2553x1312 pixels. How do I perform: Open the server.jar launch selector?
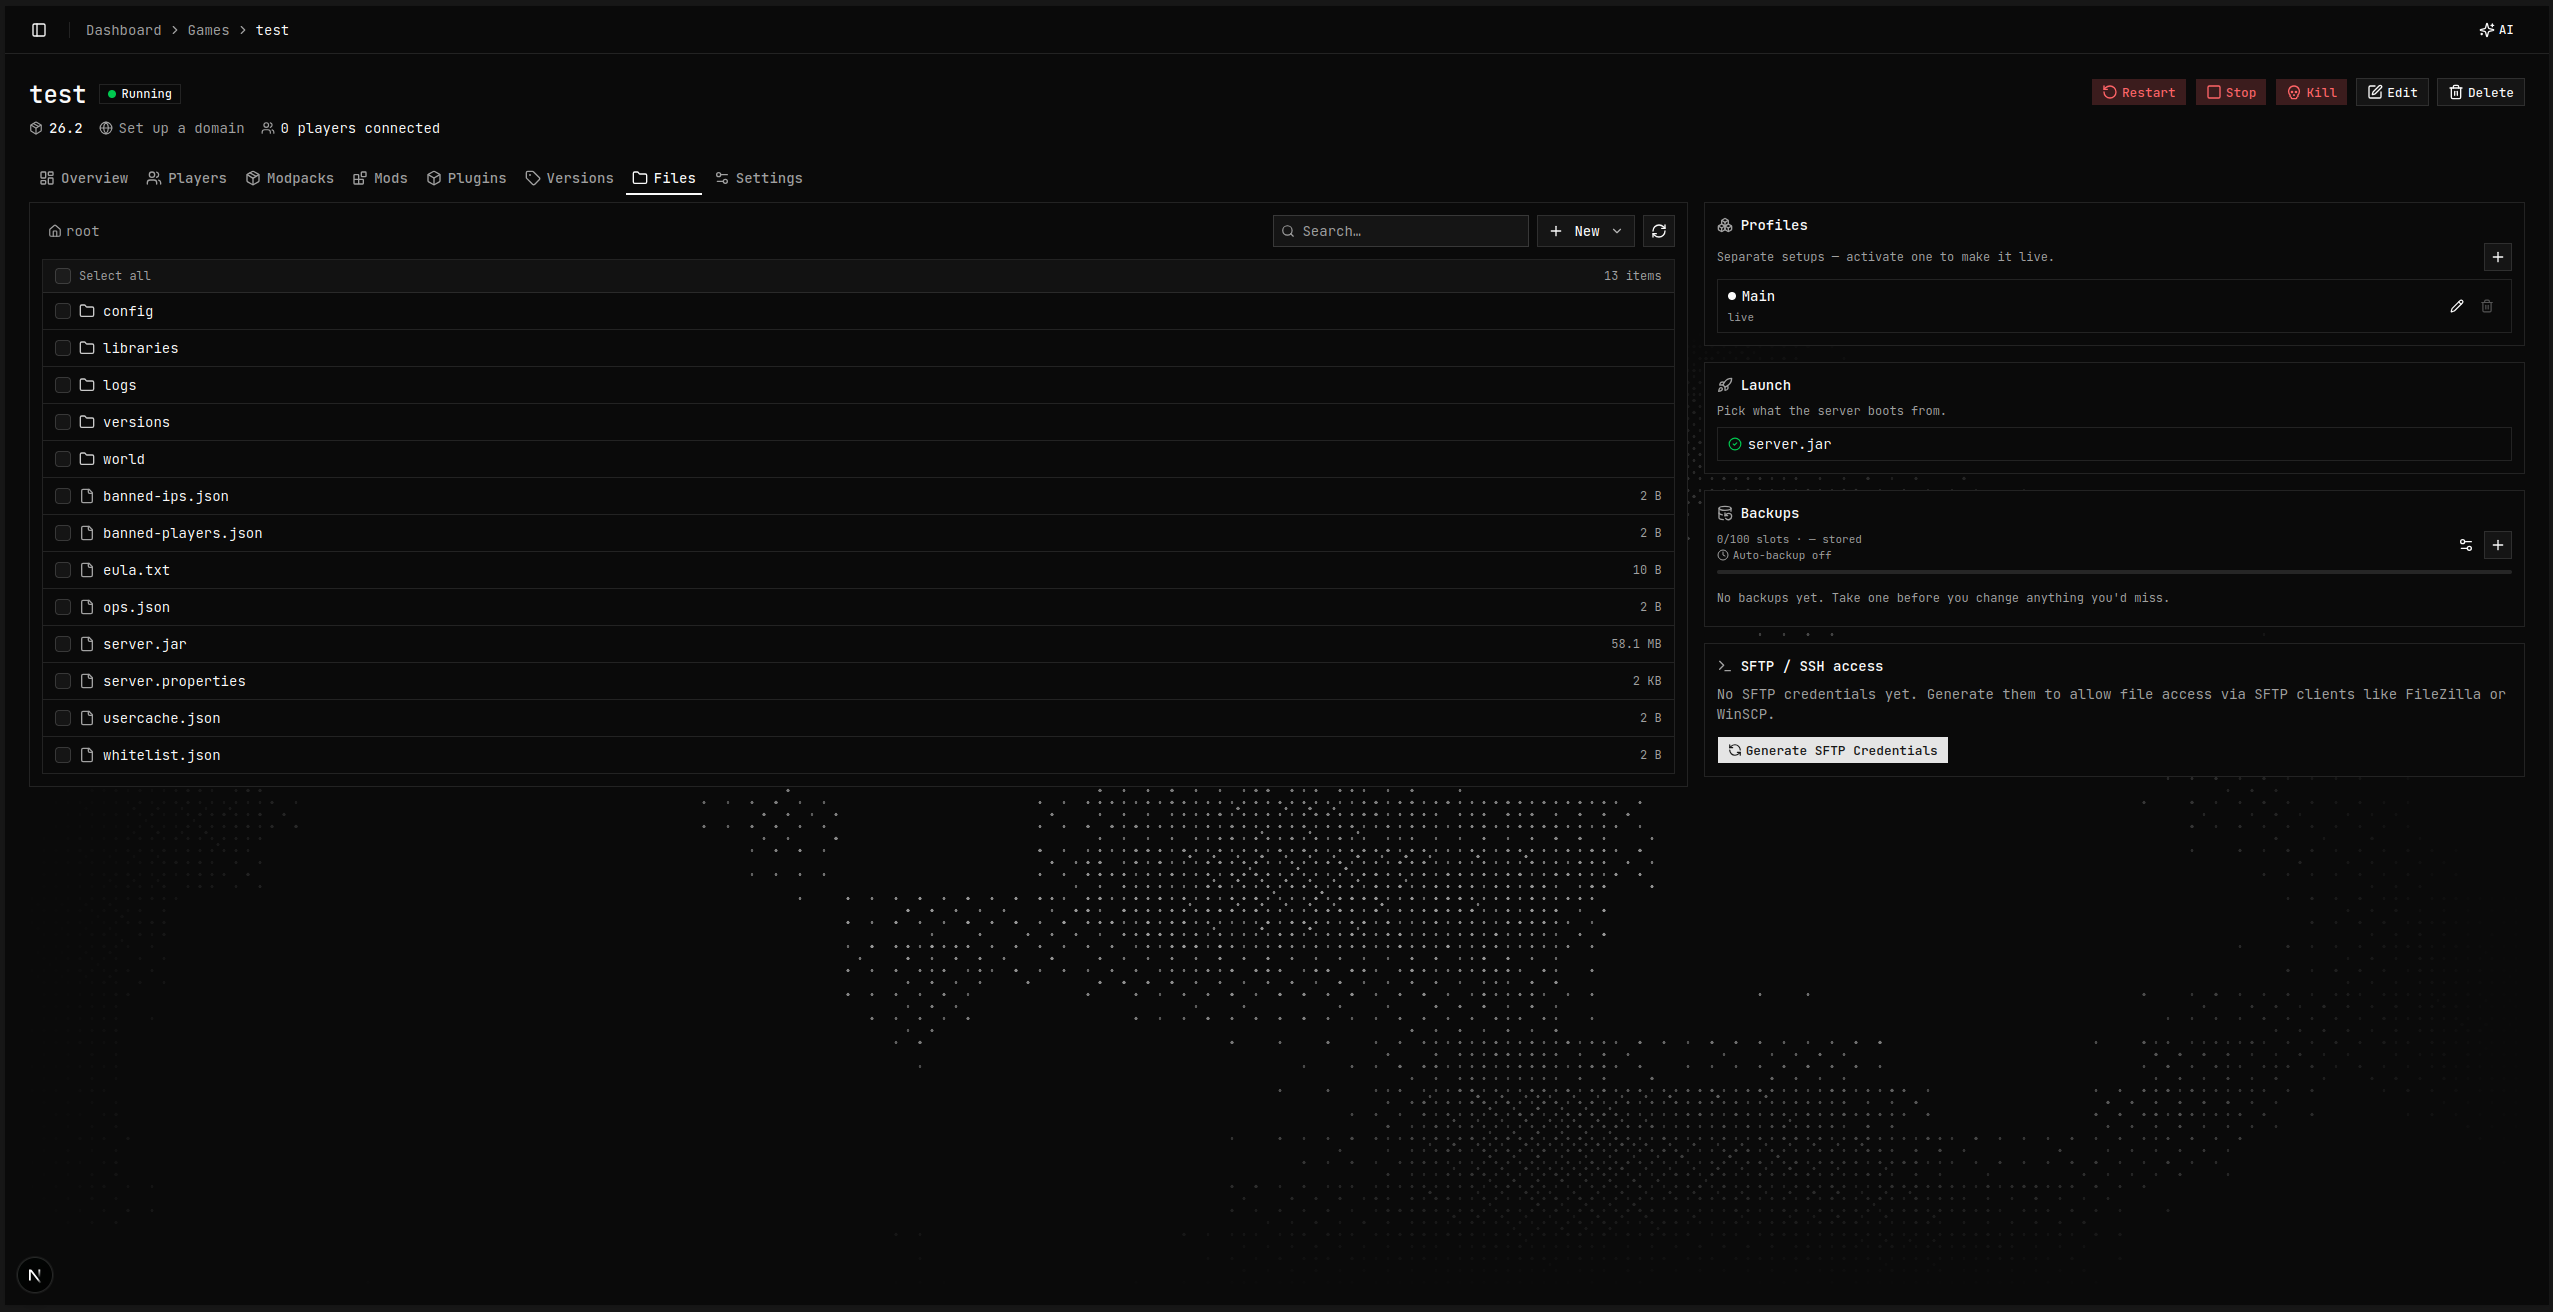2113,444
